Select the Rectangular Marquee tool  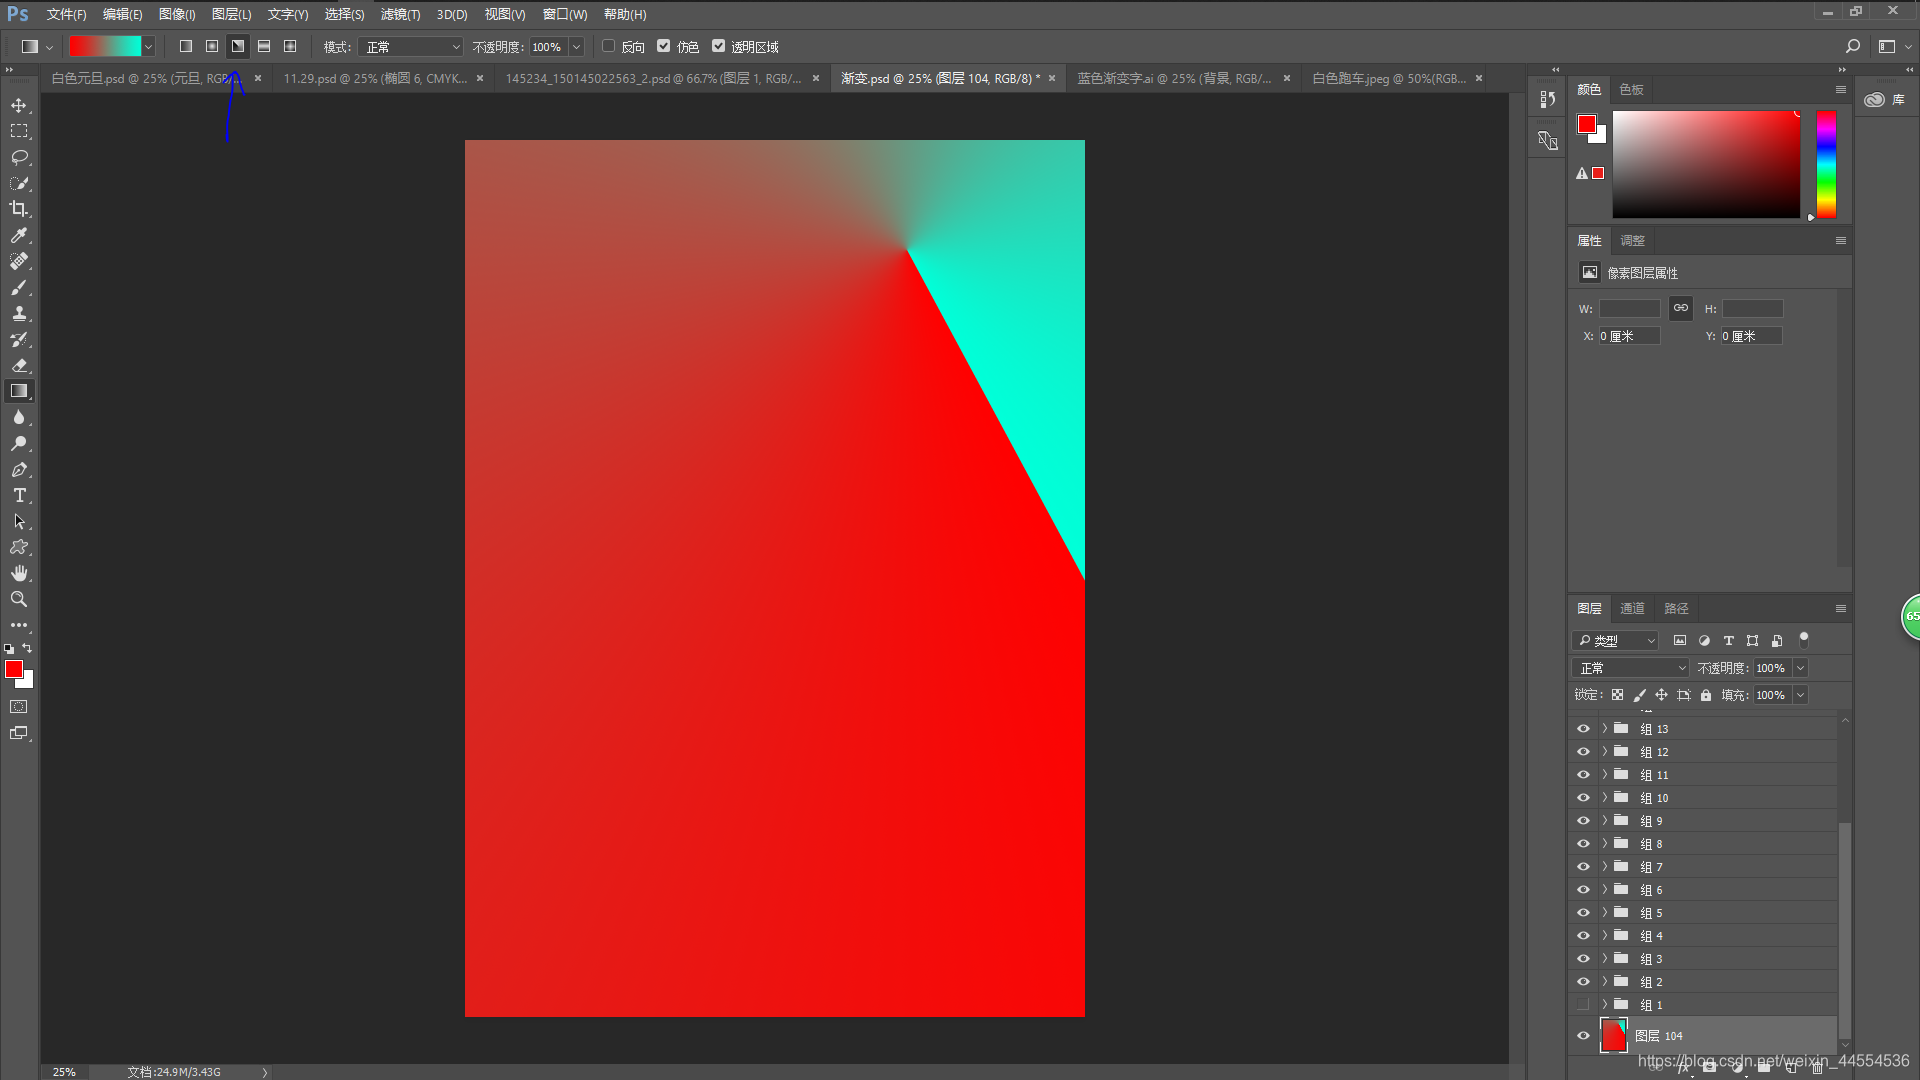(19, 131)
